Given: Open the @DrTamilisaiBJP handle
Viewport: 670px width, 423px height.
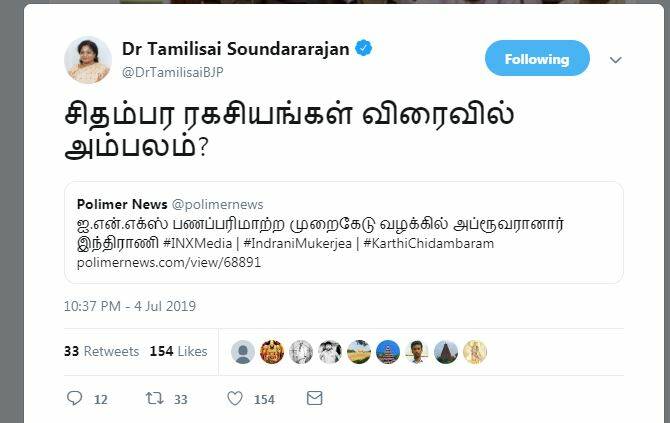Looking at the screenshot, I should (x=173, y=72).
